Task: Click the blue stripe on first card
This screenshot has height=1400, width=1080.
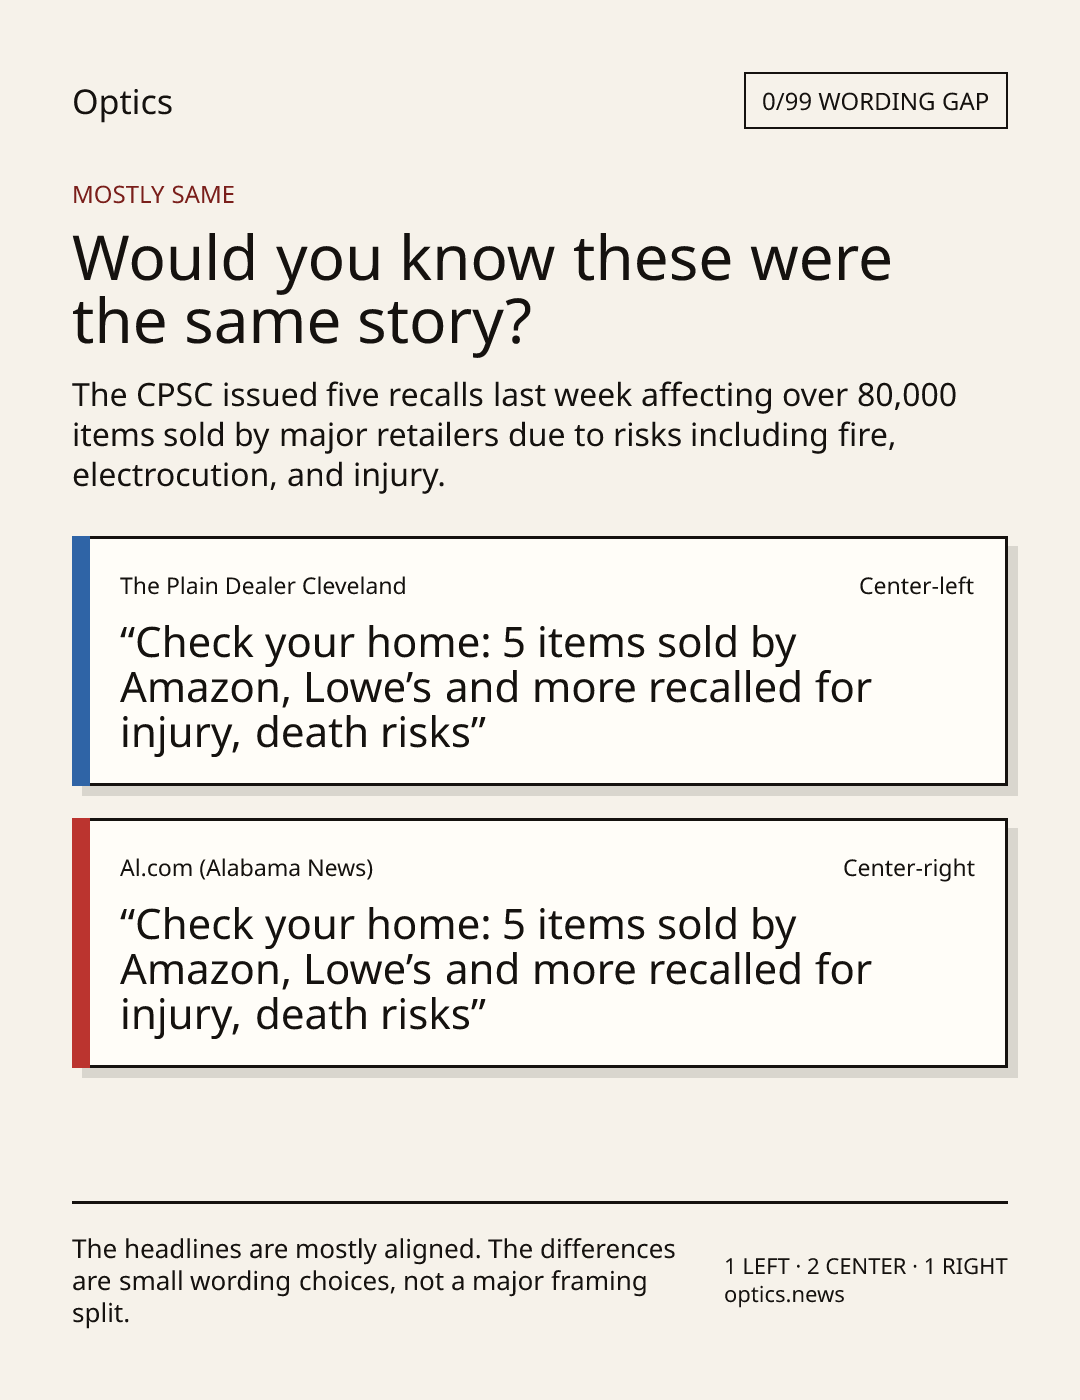Action: (81, 661)
